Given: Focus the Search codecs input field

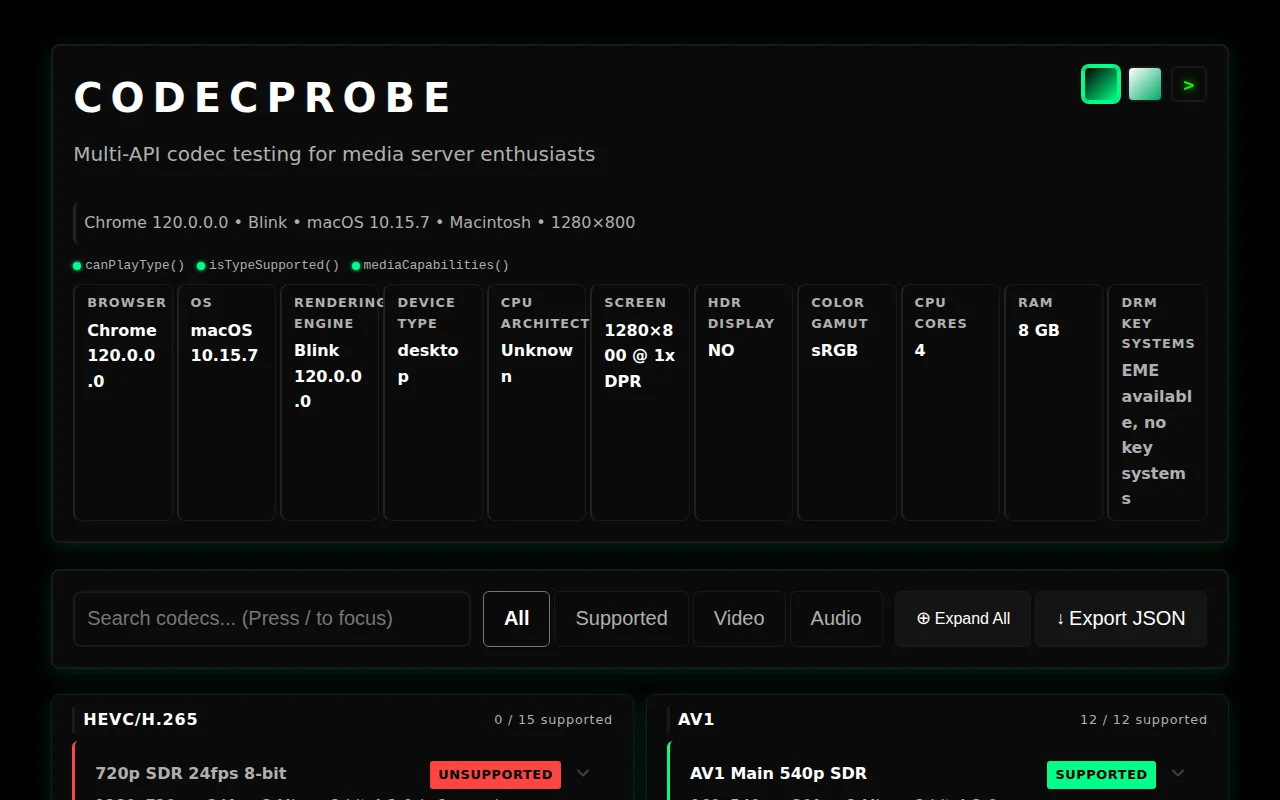Looking at the screenshot, I should pos(272,618).
